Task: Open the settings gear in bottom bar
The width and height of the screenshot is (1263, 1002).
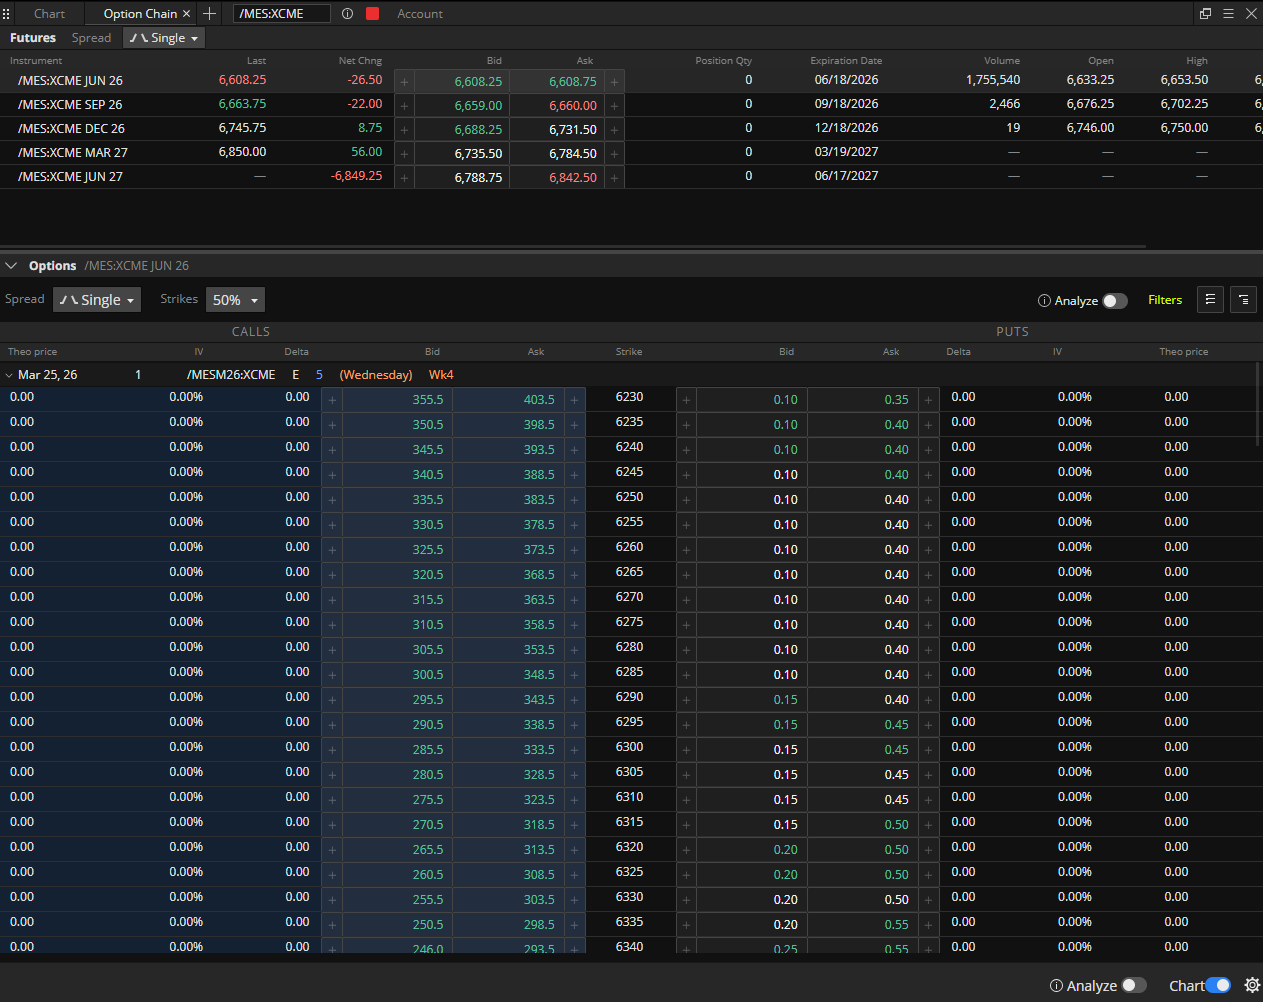Action: pos(1251,985)
